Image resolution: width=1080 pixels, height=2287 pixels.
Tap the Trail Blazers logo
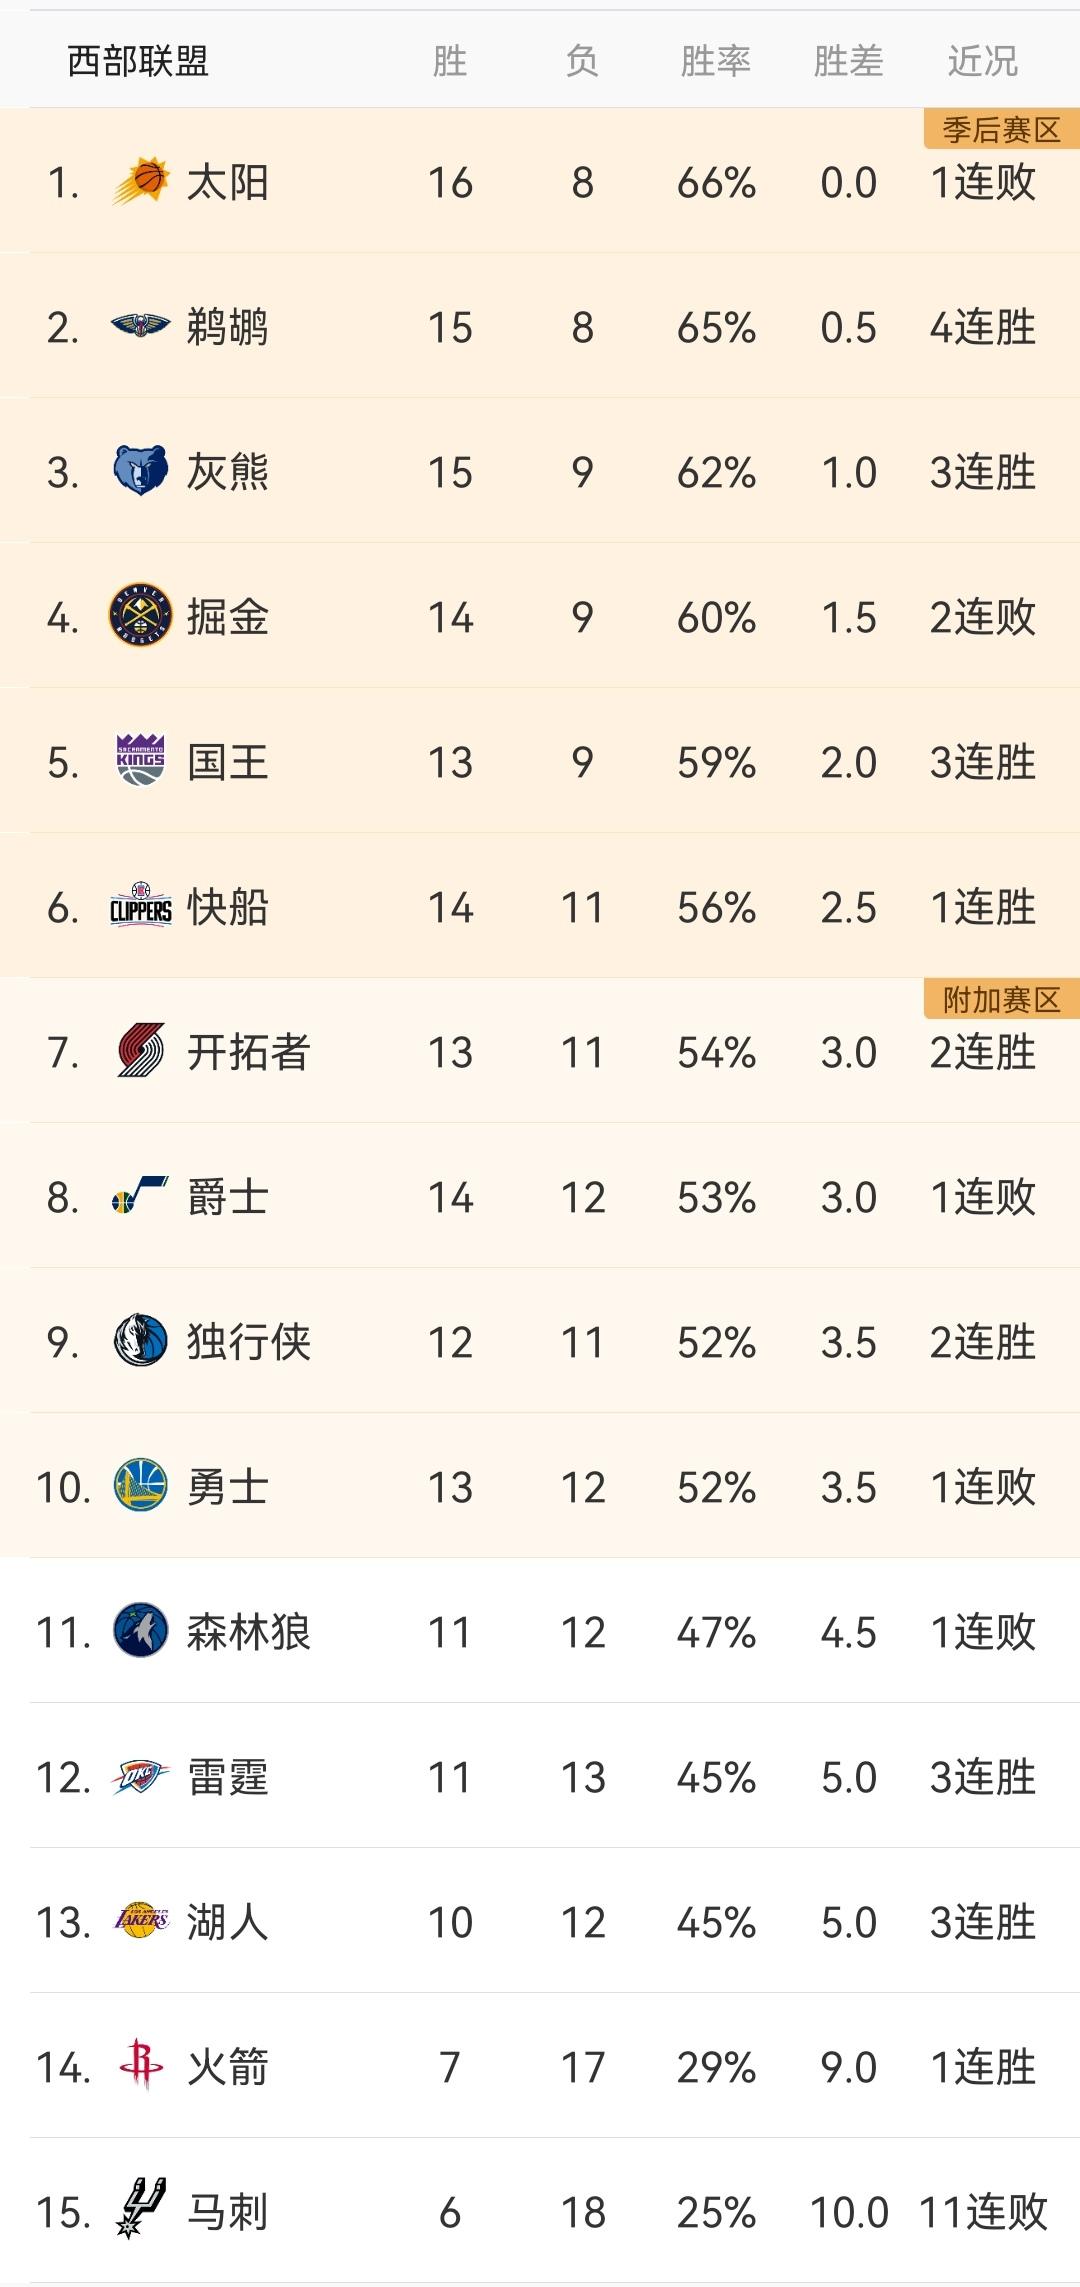coord(140,1051)
